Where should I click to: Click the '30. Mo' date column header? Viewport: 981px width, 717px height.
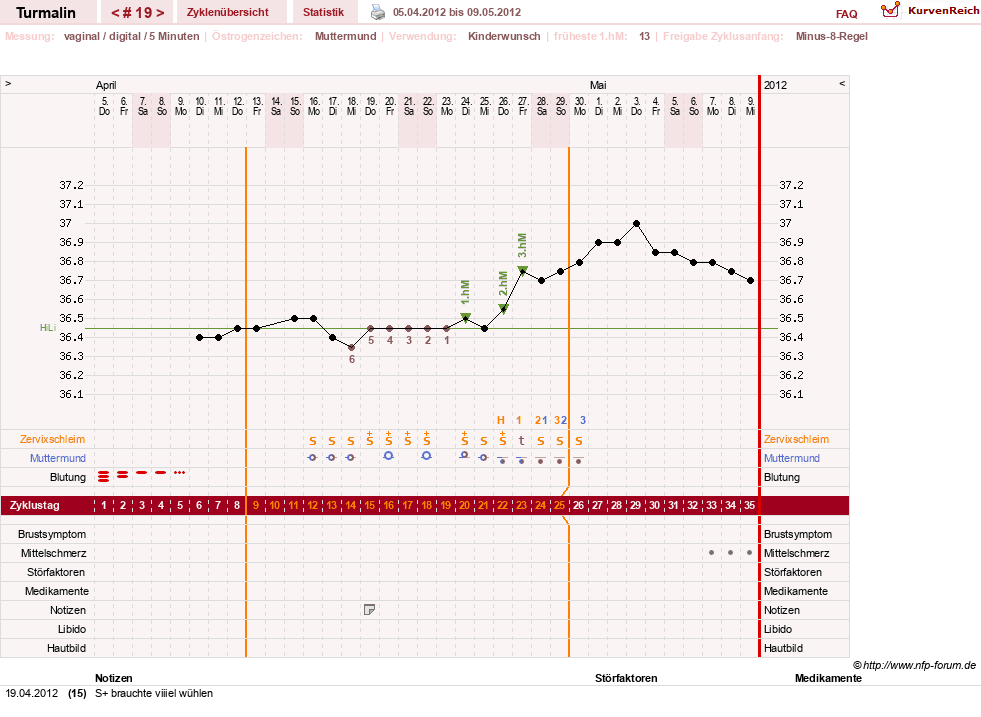click(x=580, y=106)
